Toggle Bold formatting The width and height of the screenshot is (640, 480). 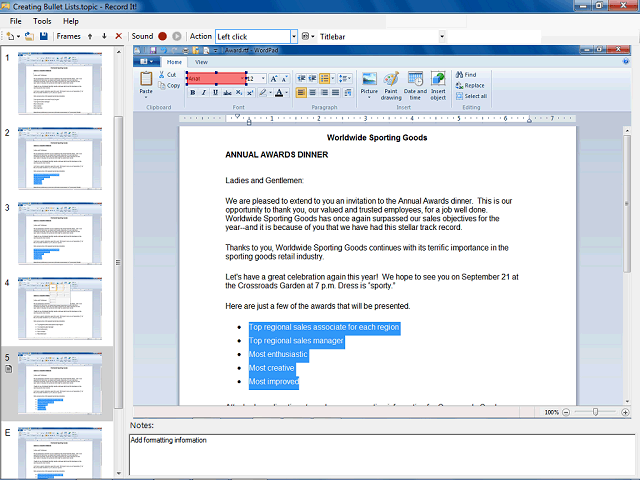pyautogui.click(x=193, y=93)
